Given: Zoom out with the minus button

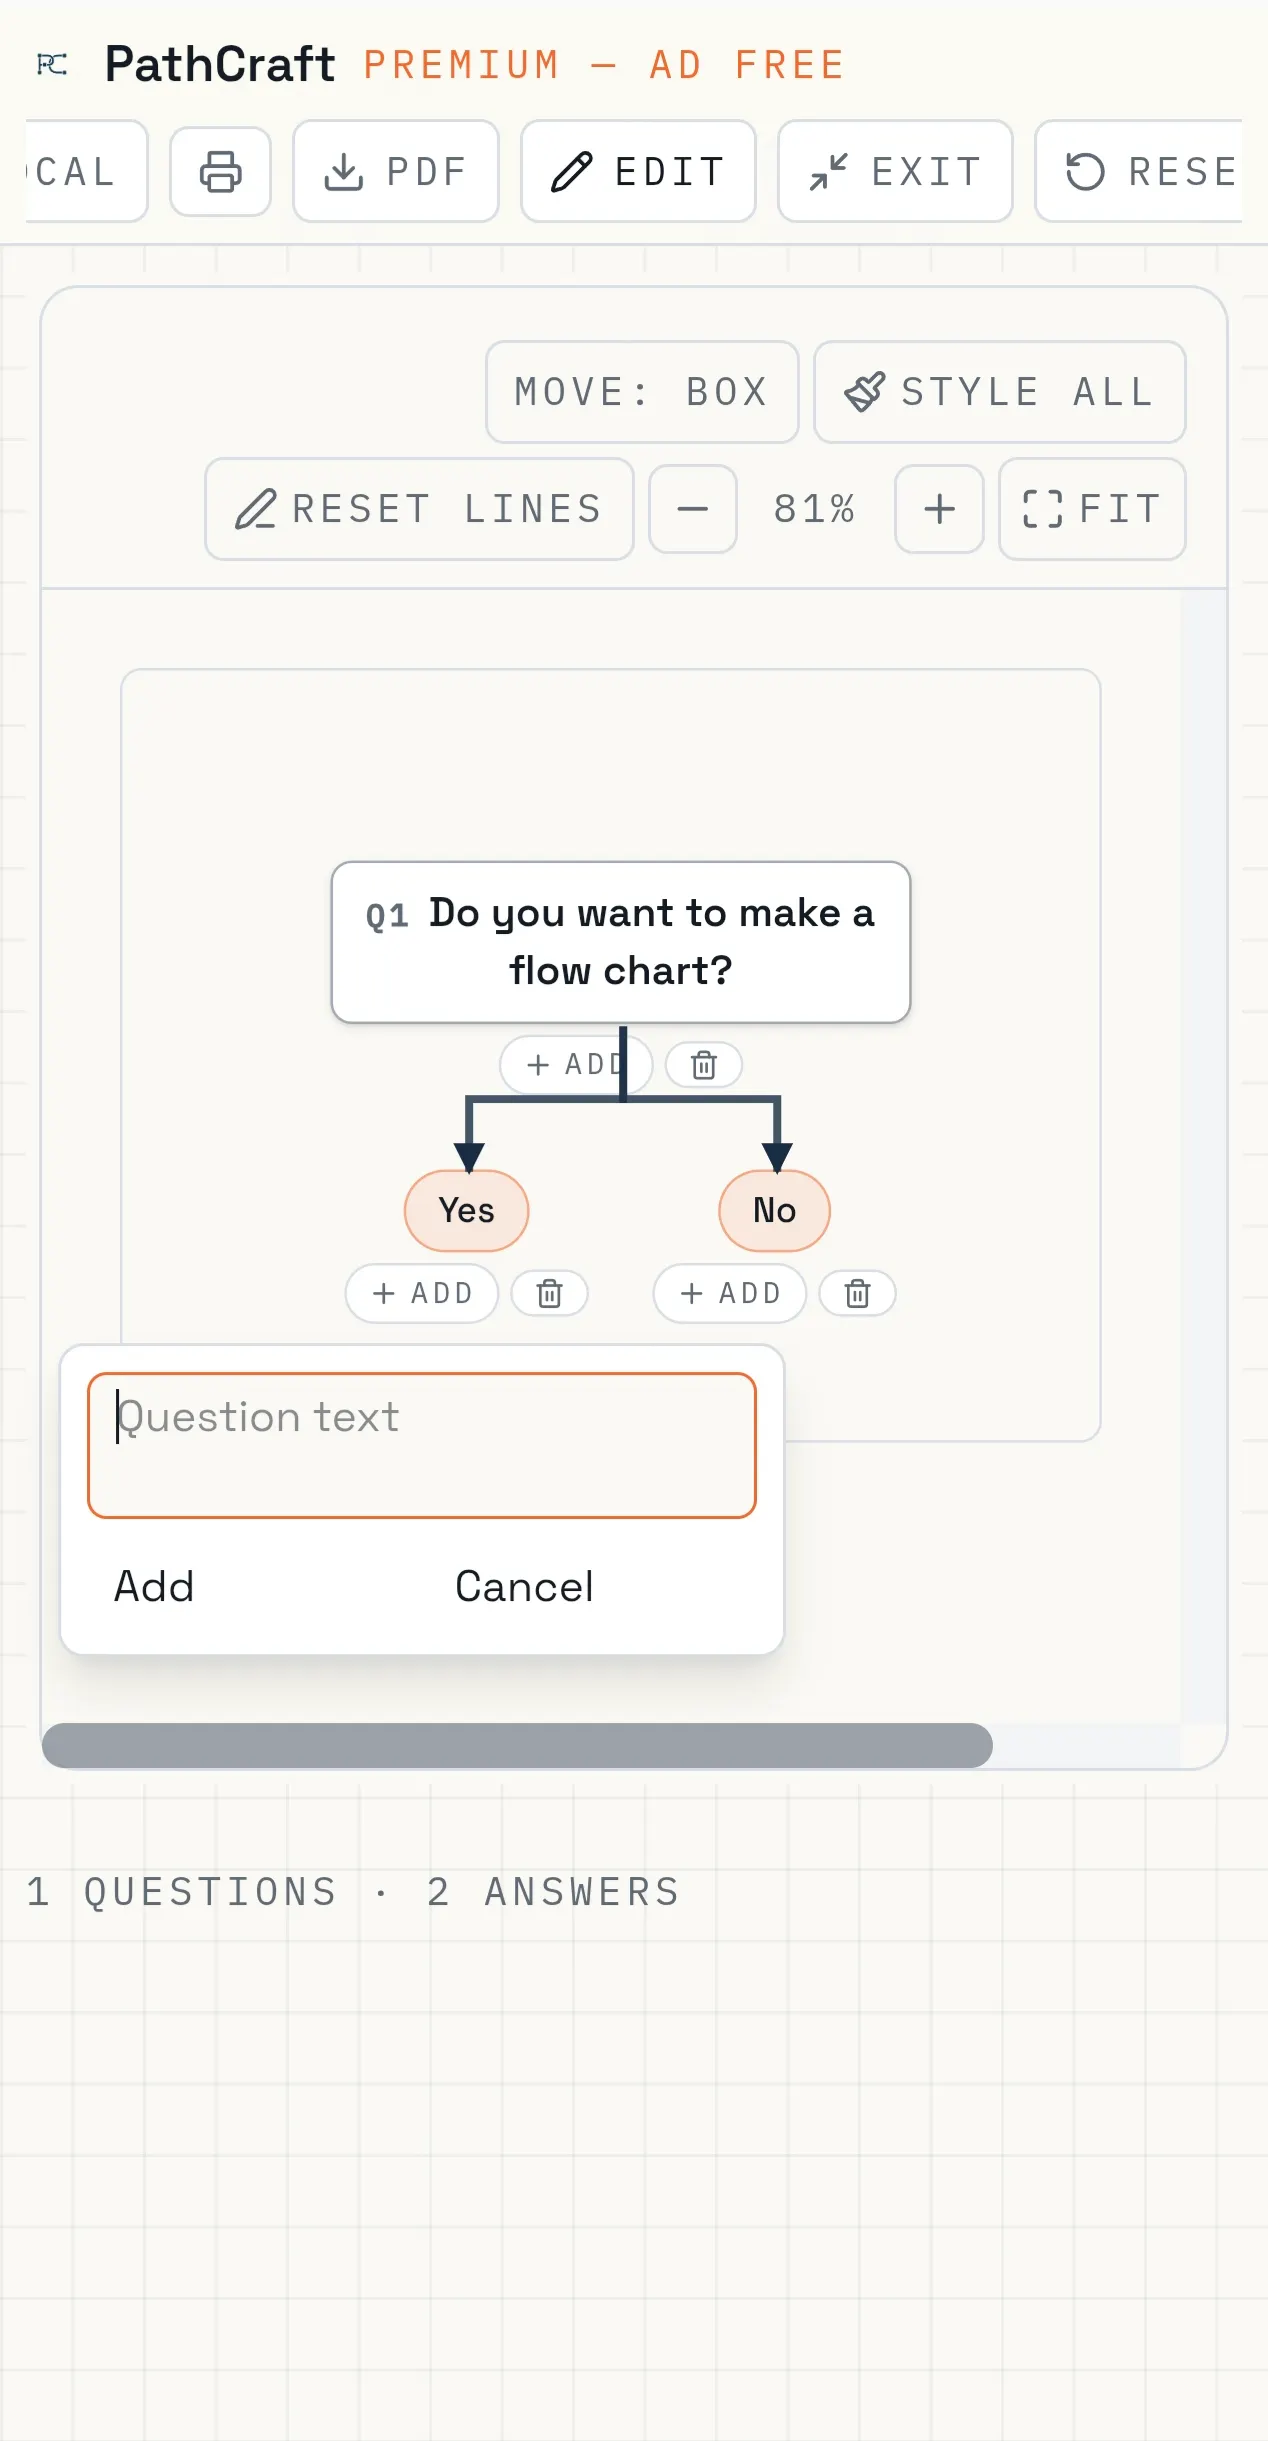Looking at the screenshot, I should (x=693, y=509).
